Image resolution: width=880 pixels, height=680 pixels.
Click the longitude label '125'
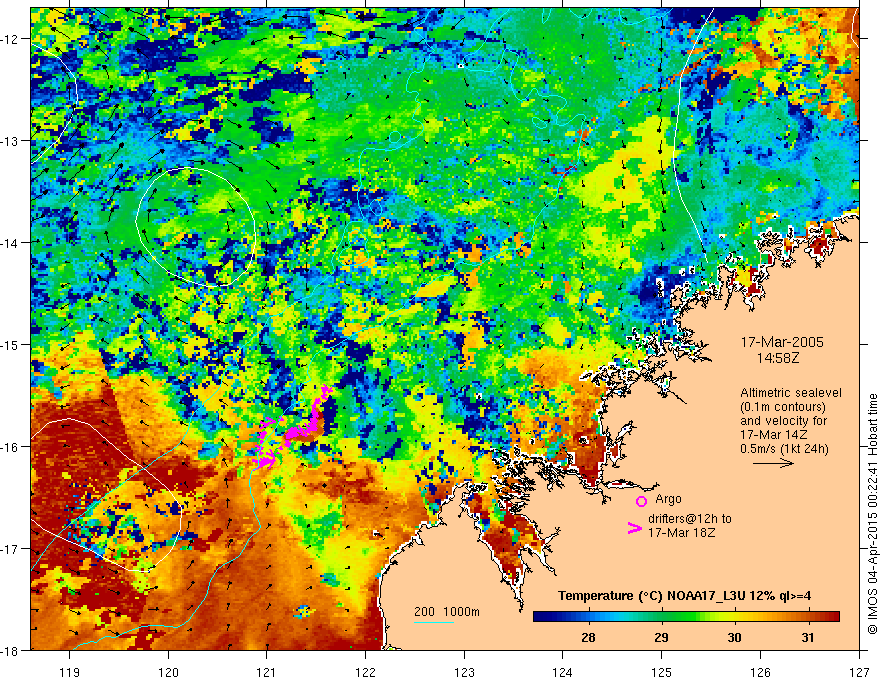point(662,672)
